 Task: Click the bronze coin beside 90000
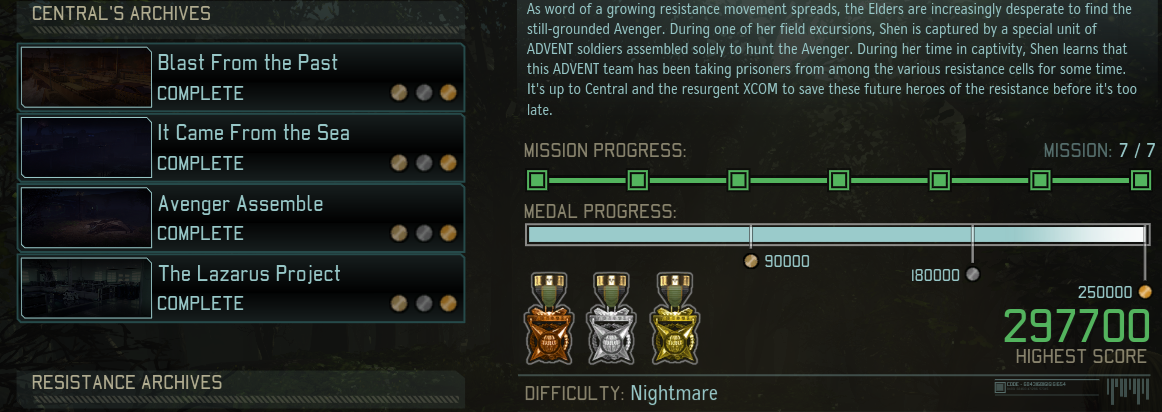[x=751, y=262]
